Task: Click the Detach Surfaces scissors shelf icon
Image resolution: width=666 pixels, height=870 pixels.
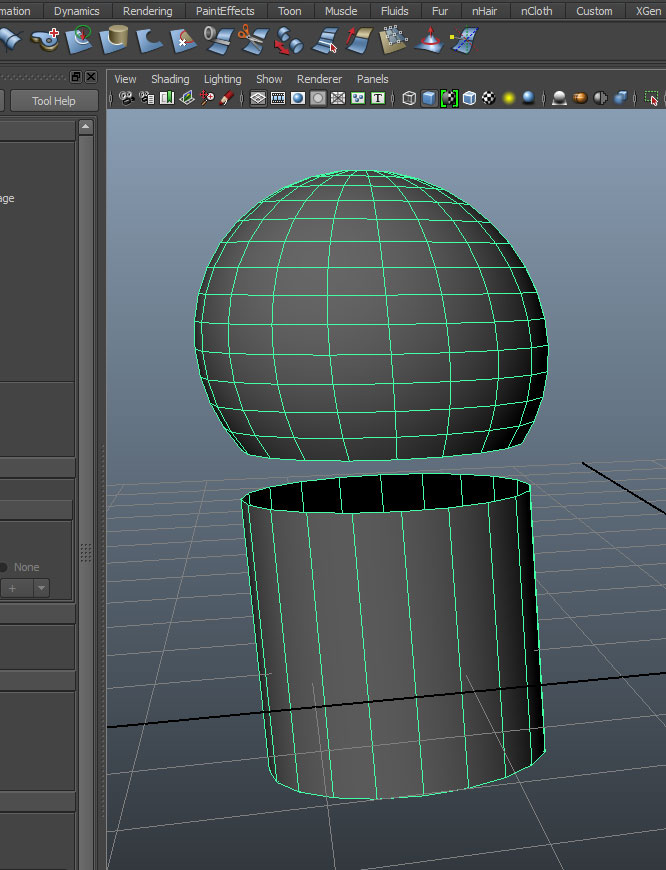Action: (253, 40)
